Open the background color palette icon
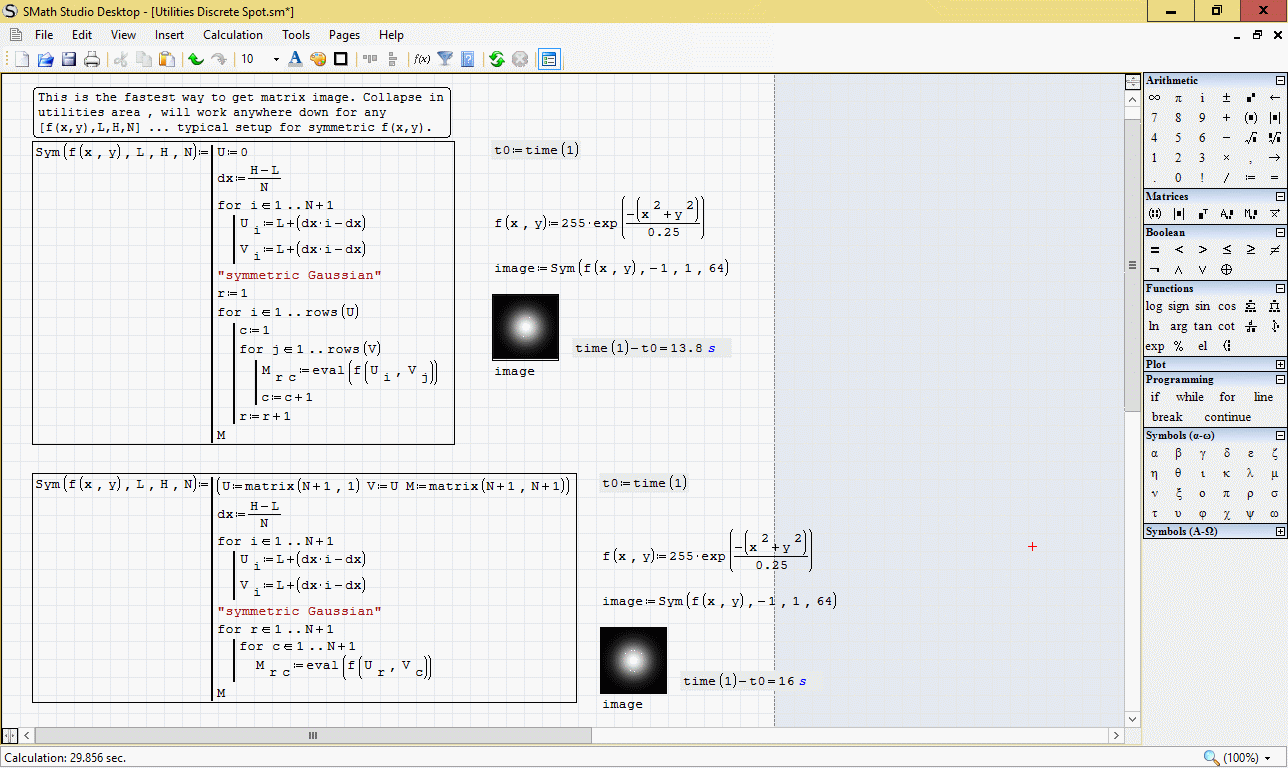The height and width of the screenshot is (768, 1288). pyautogui.click(x=318, y=60)
